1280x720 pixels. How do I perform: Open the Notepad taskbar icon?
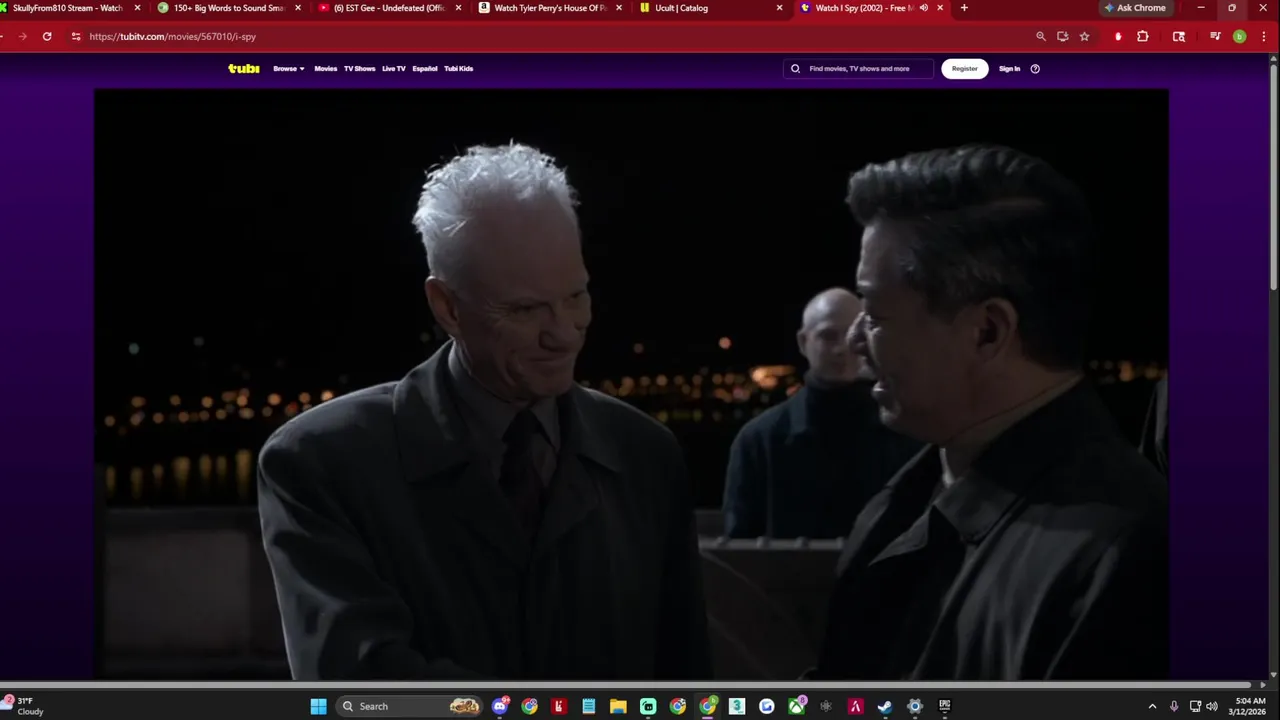point(589,706)
